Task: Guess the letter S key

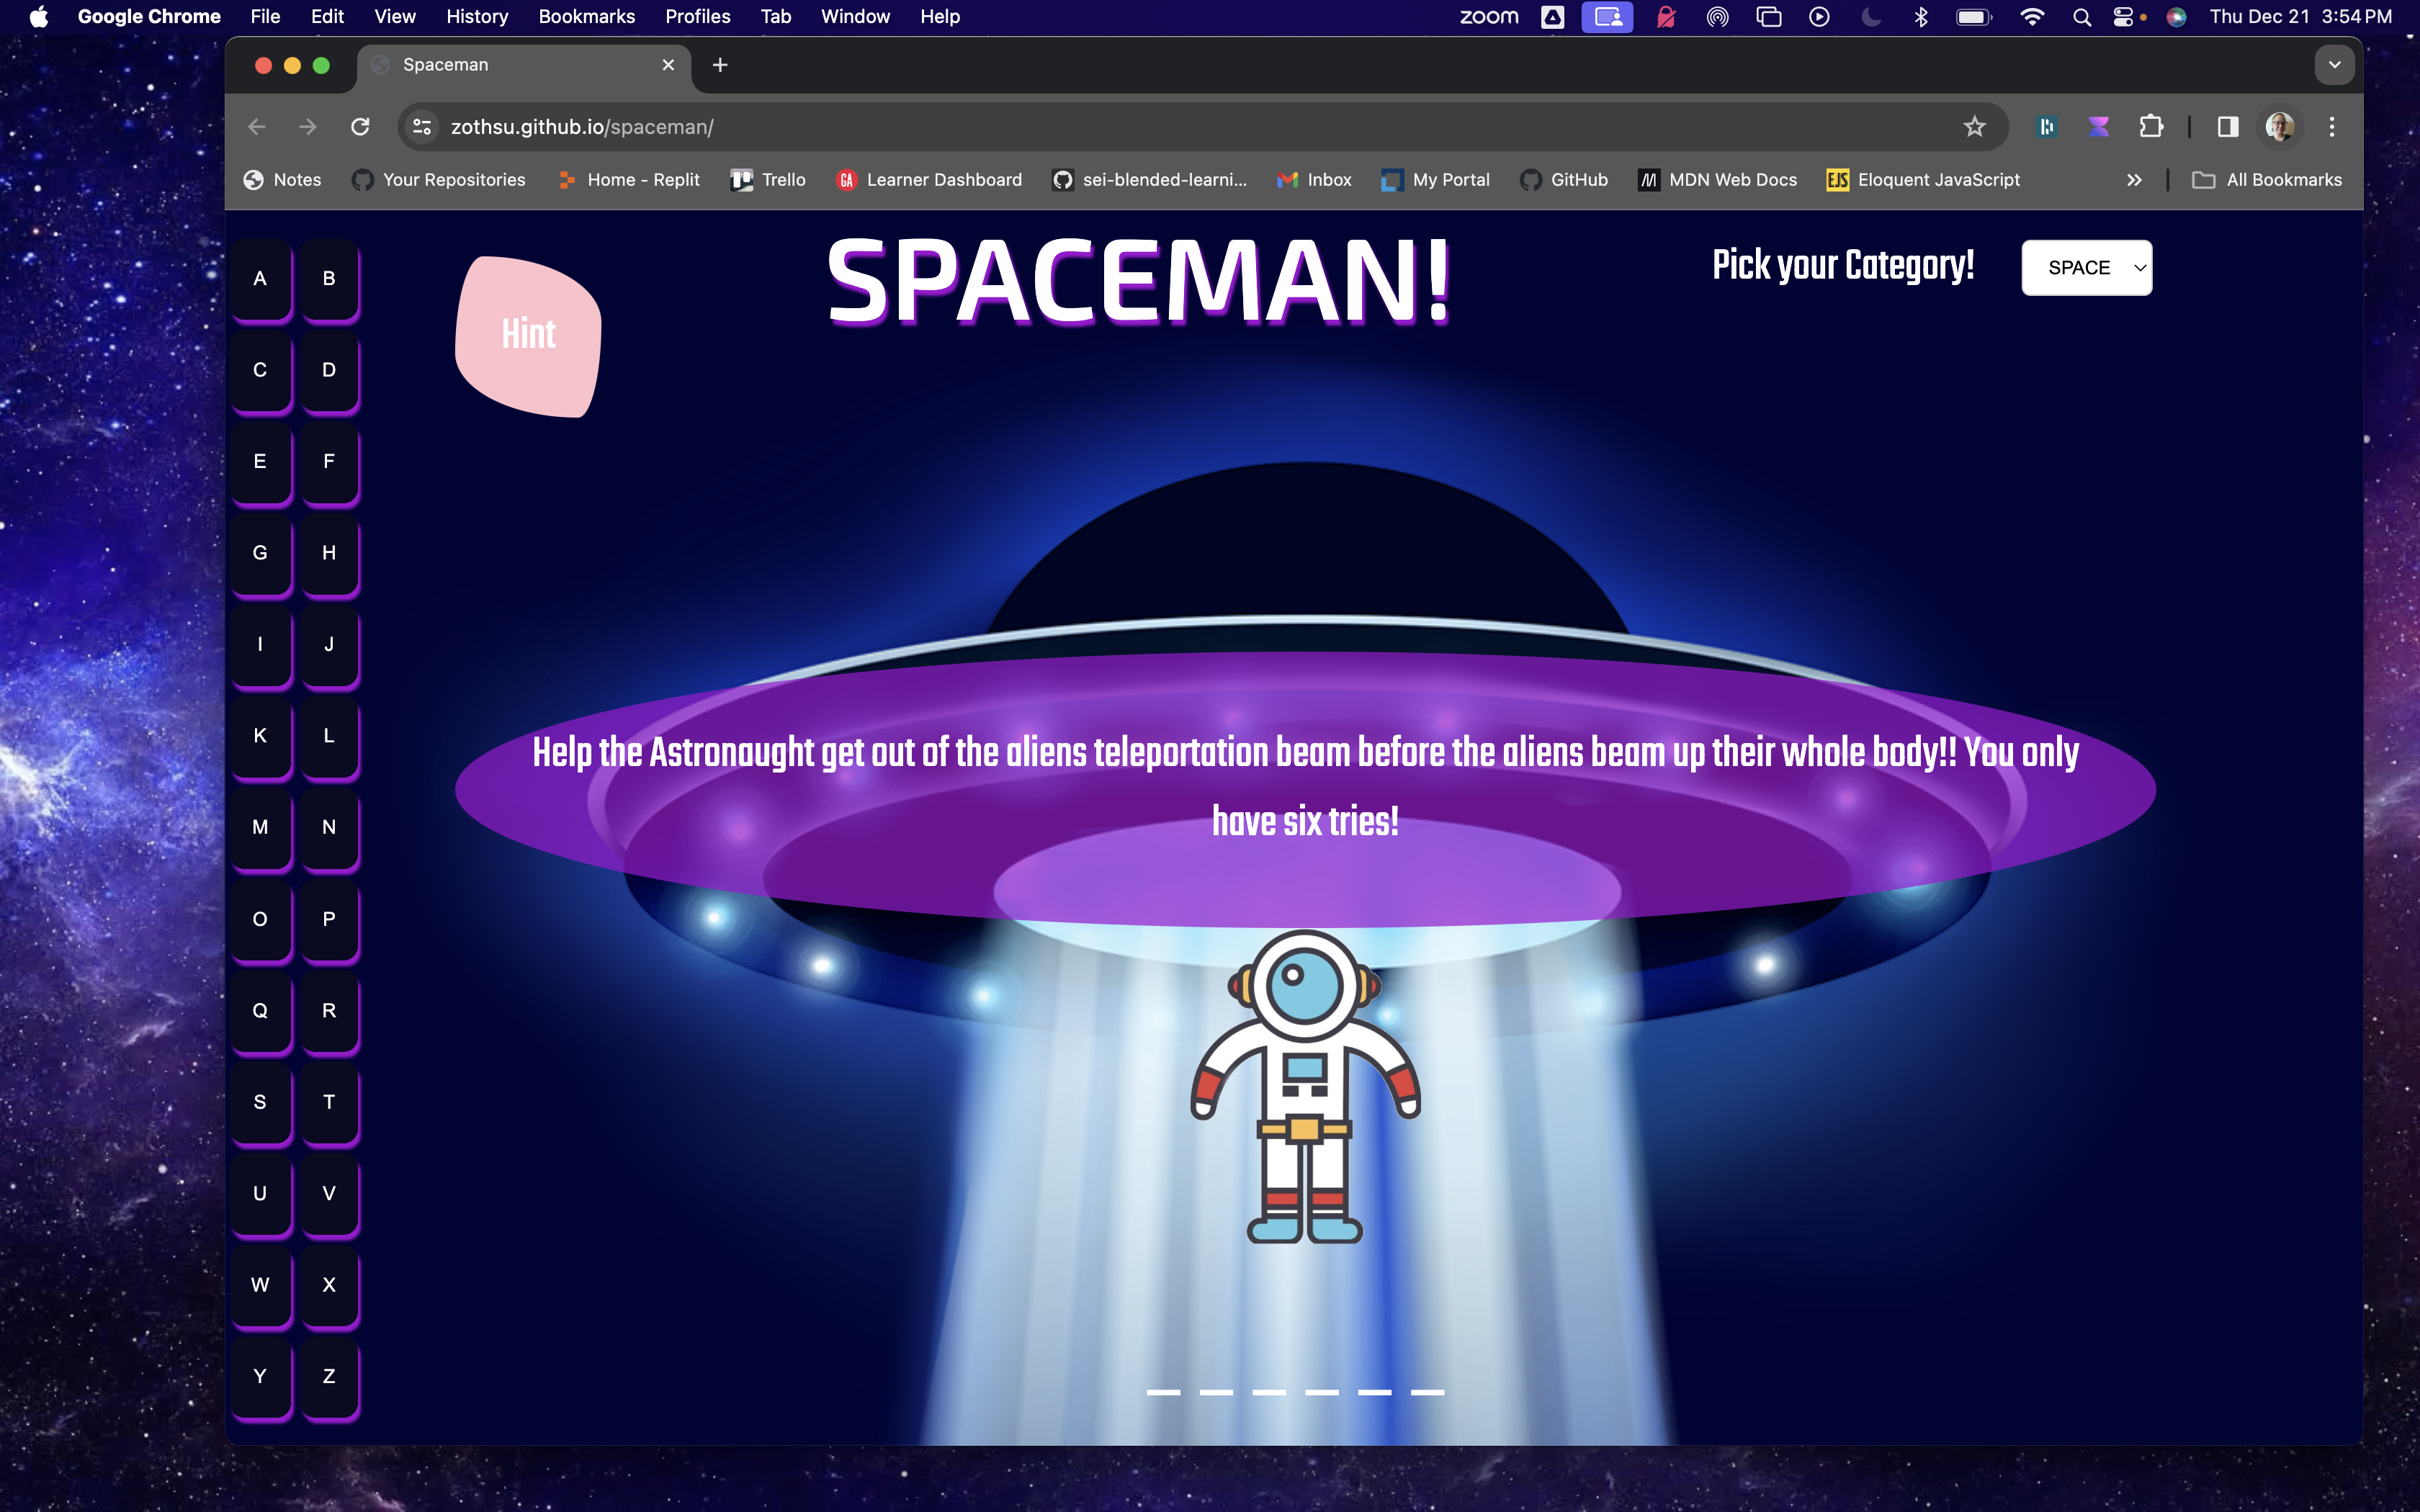Action: point(260,1102)
